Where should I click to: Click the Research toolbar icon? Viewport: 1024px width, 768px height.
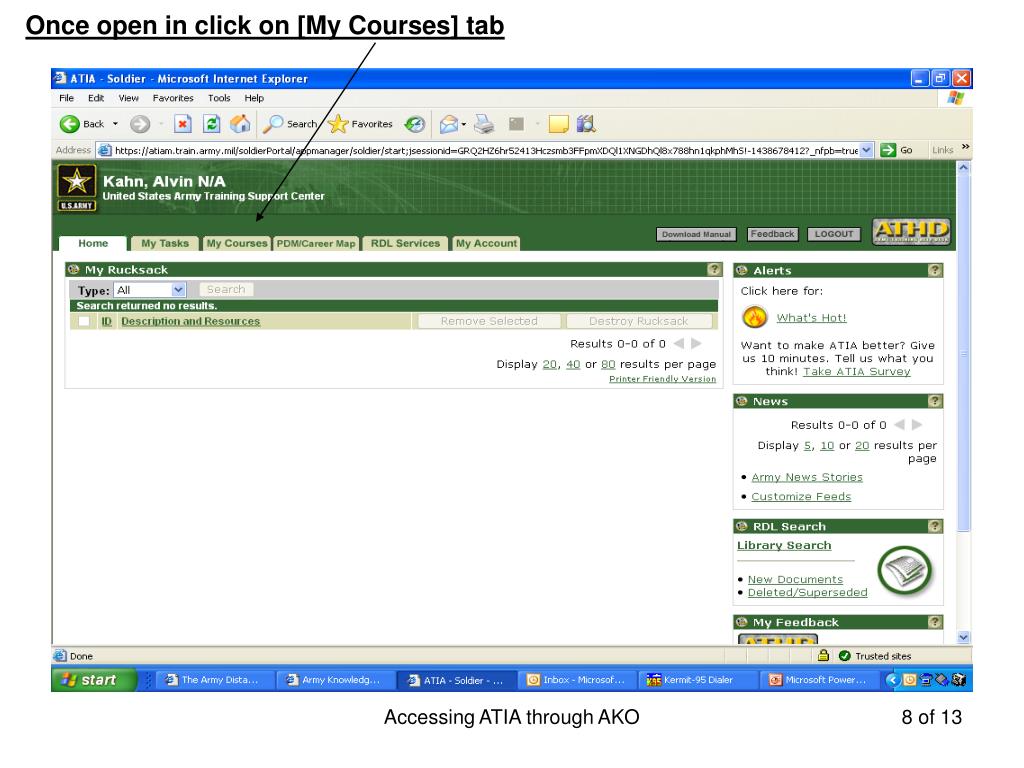(586, 123)
